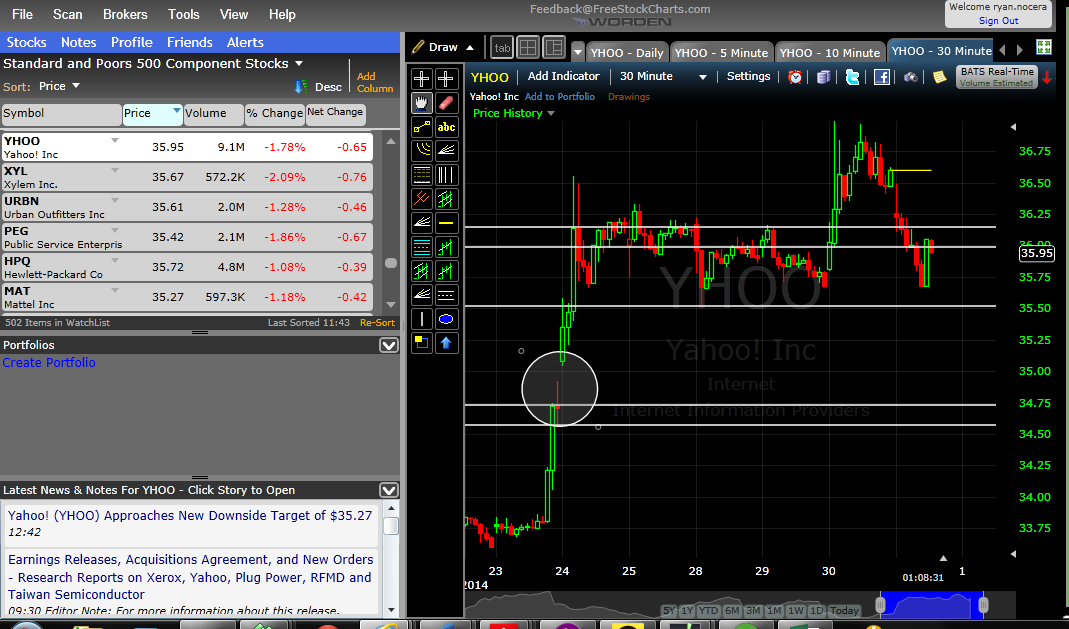Click Add Indicator button

(x=564, y=77)
